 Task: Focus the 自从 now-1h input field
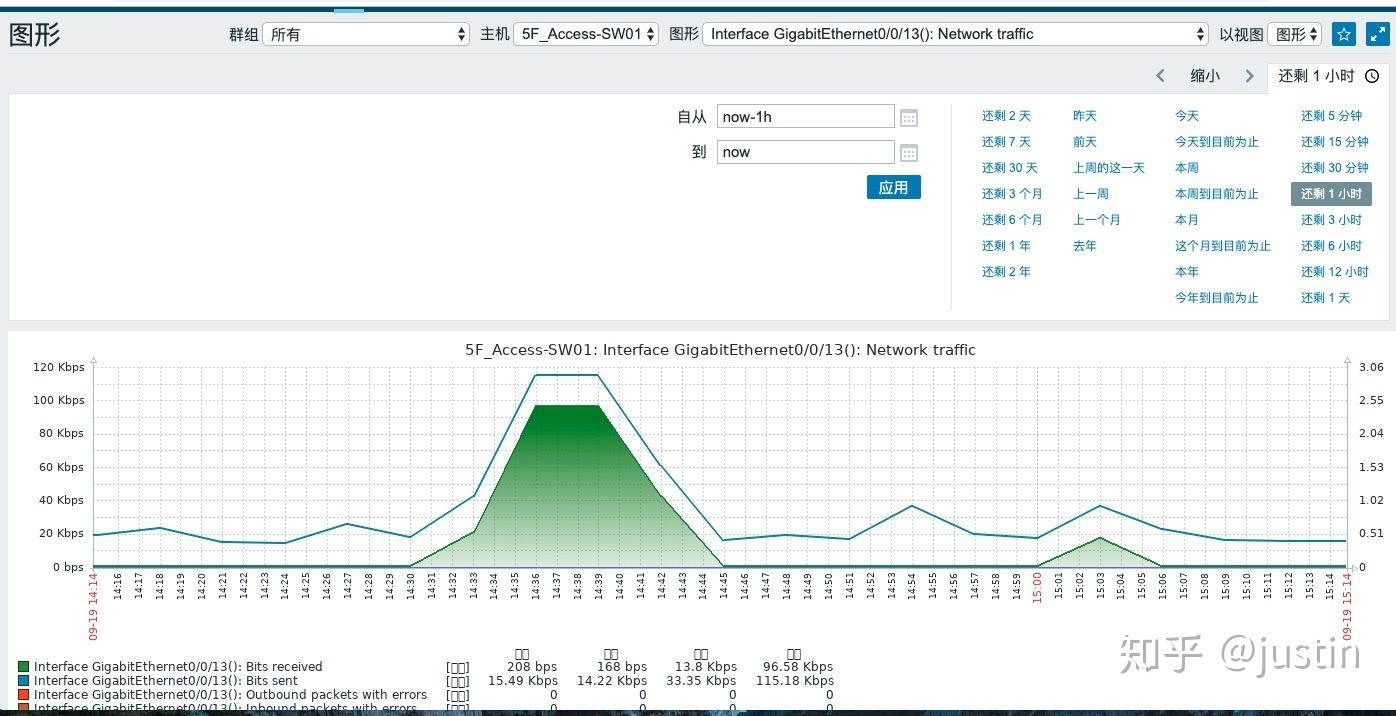pos(805,117)
